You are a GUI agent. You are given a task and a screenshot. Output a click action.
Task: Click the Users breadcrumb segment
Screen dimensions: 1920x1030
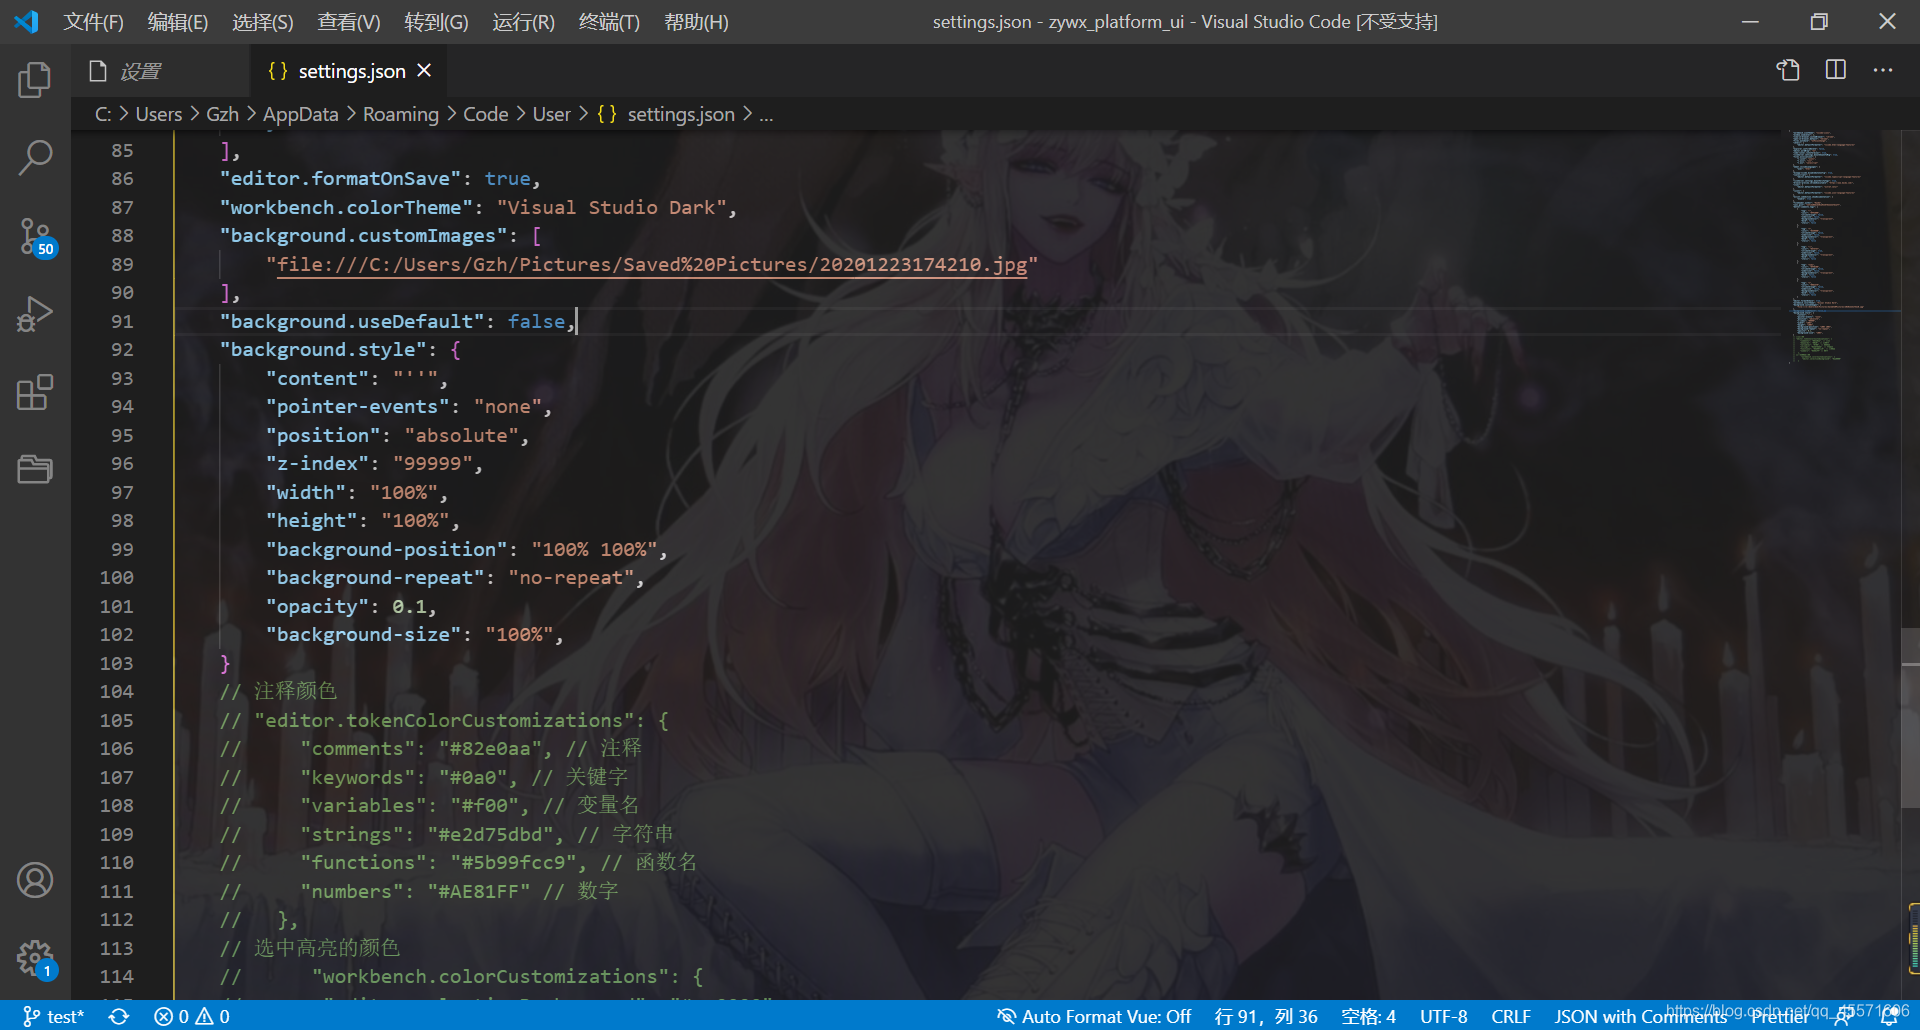coord(159,114)
